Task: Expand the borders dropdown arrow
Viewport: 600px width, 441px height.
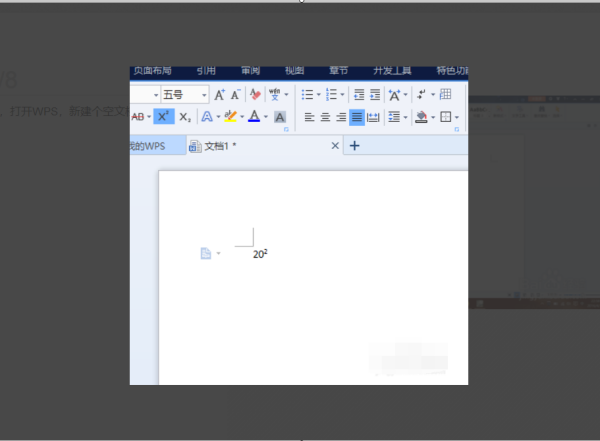Action: click(x=457, y=117)
